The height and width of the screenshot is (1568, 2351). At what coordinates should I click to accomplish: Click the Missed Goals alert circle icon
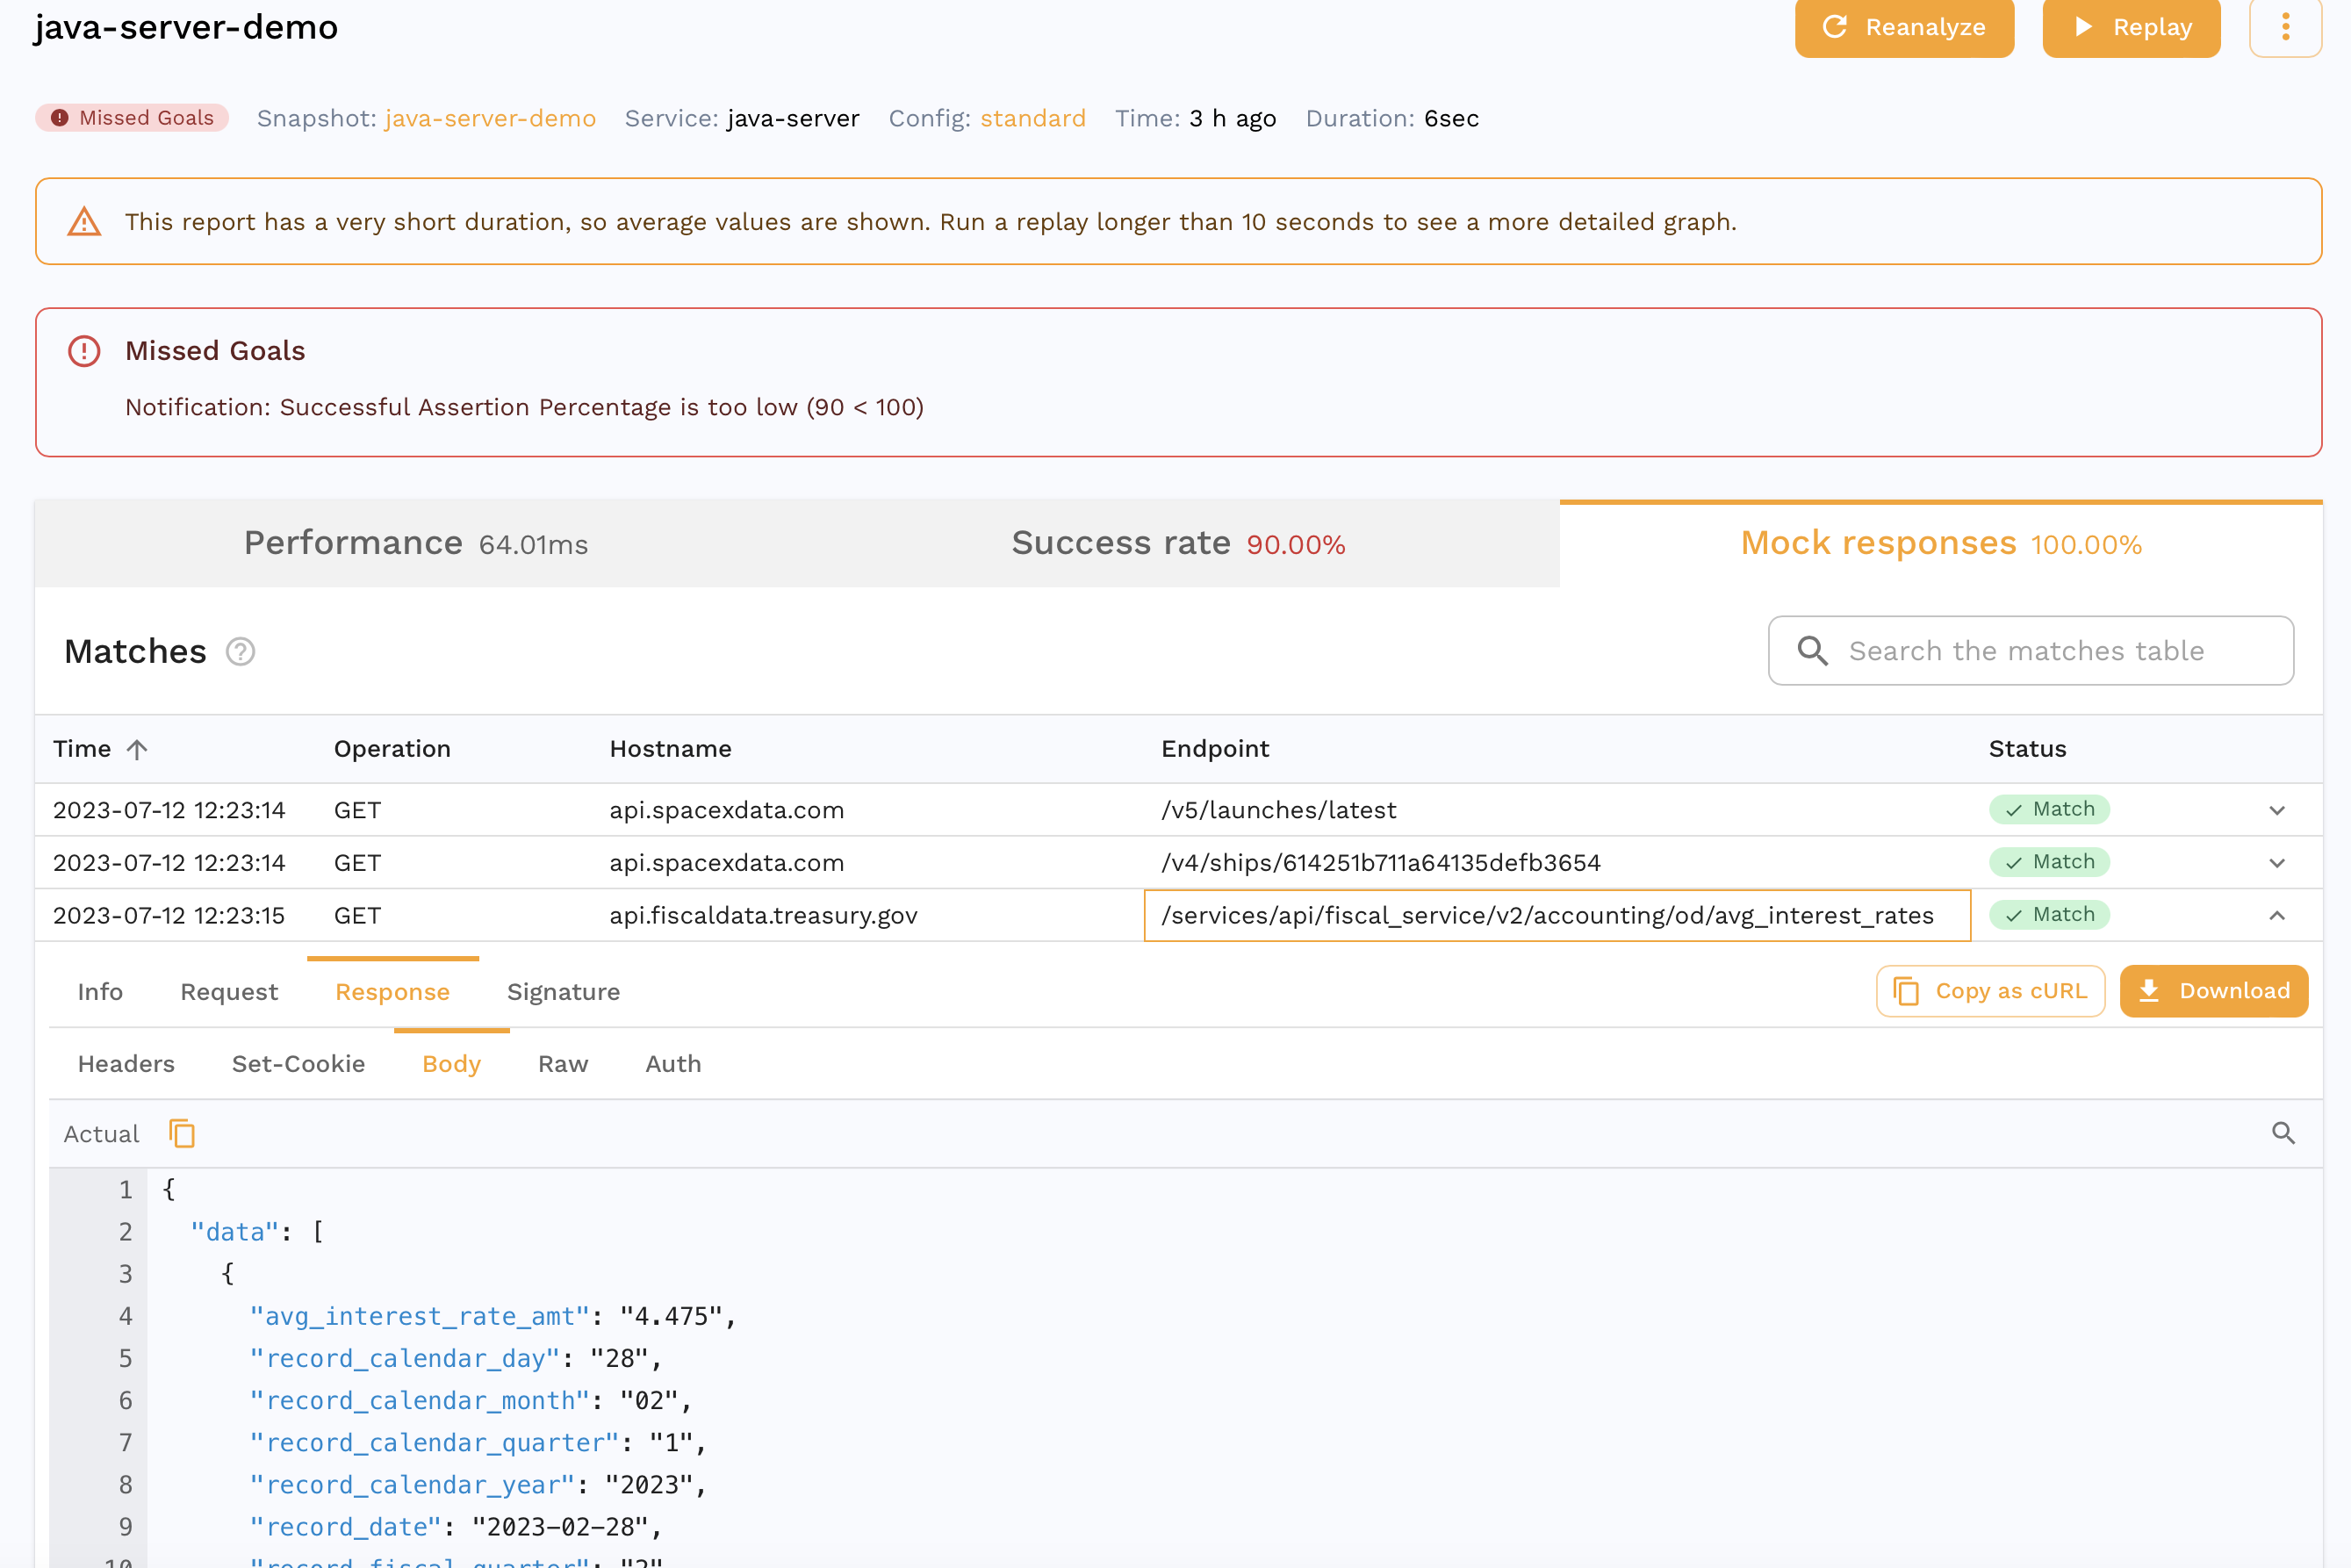tap(84, 351)
